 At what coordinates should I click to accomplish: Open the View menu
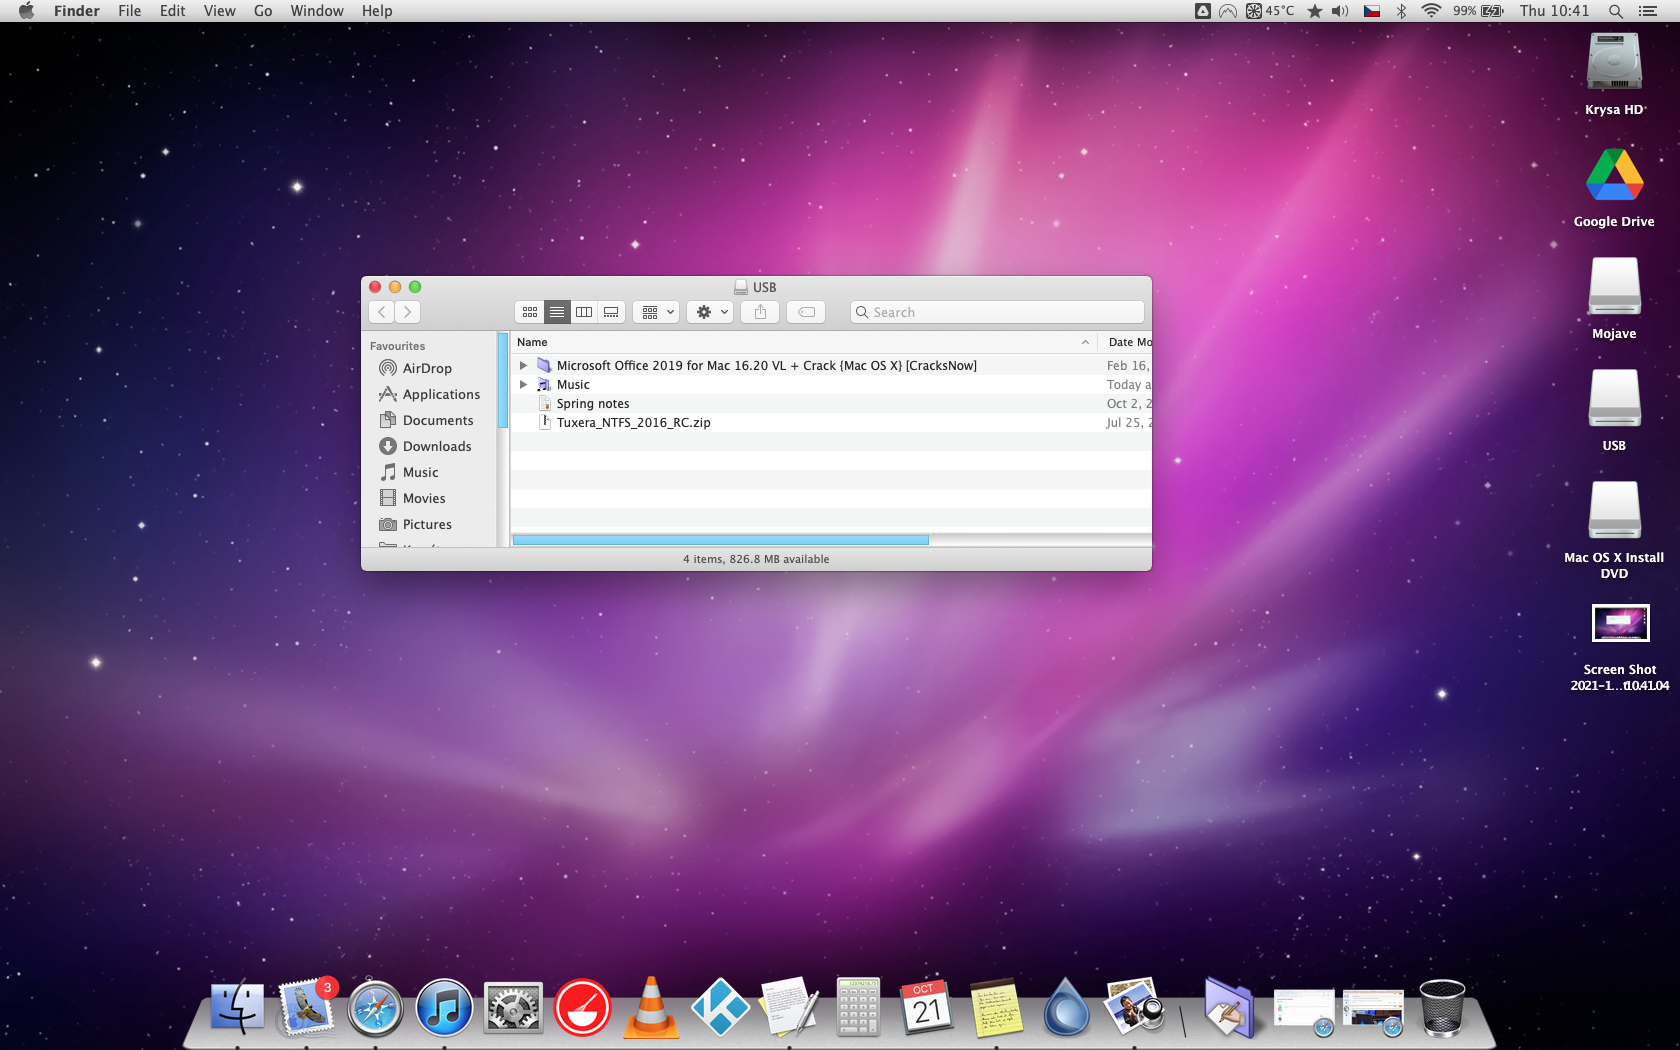coord(219,11)
